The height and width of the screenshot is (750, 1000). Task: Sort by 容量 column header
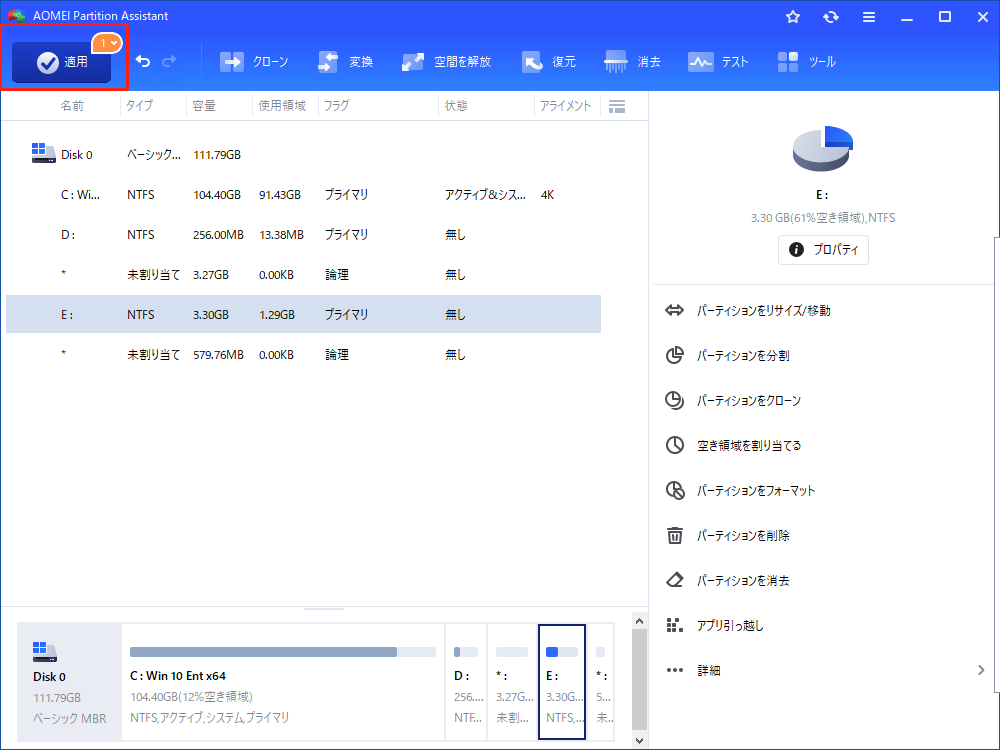(x=204, y=106)
